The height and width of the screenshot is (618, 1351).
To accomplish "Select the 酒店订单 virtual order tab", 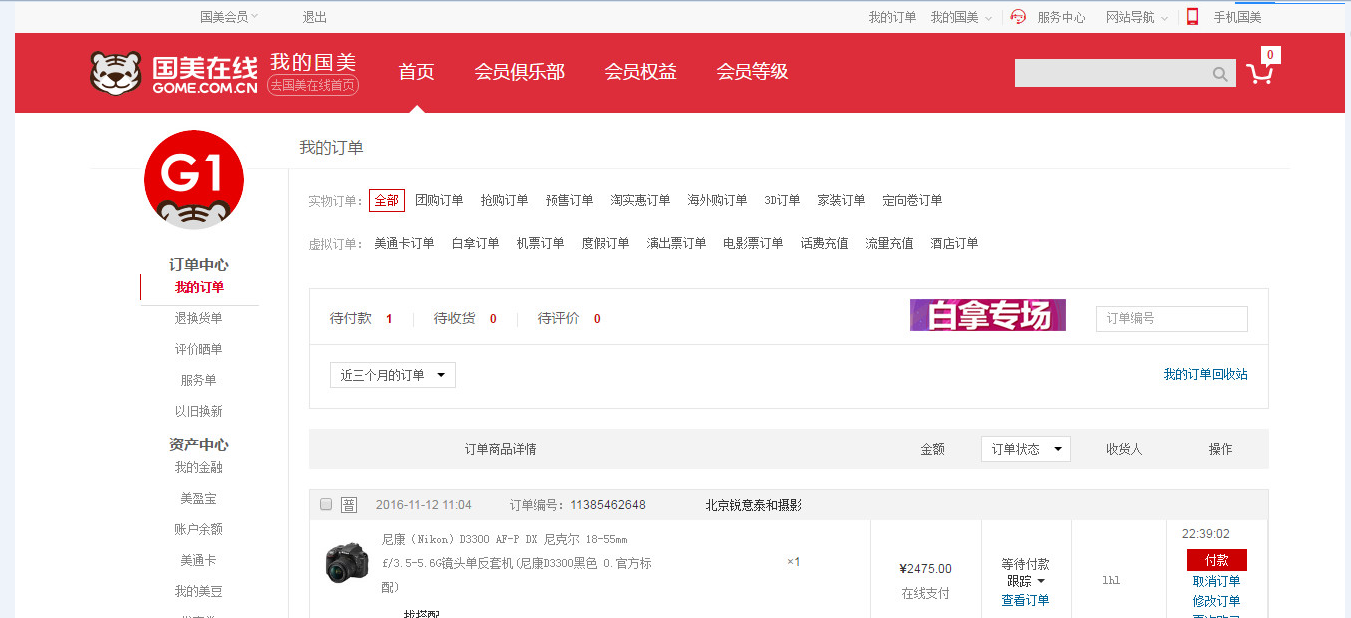I will tap(955, 243).
